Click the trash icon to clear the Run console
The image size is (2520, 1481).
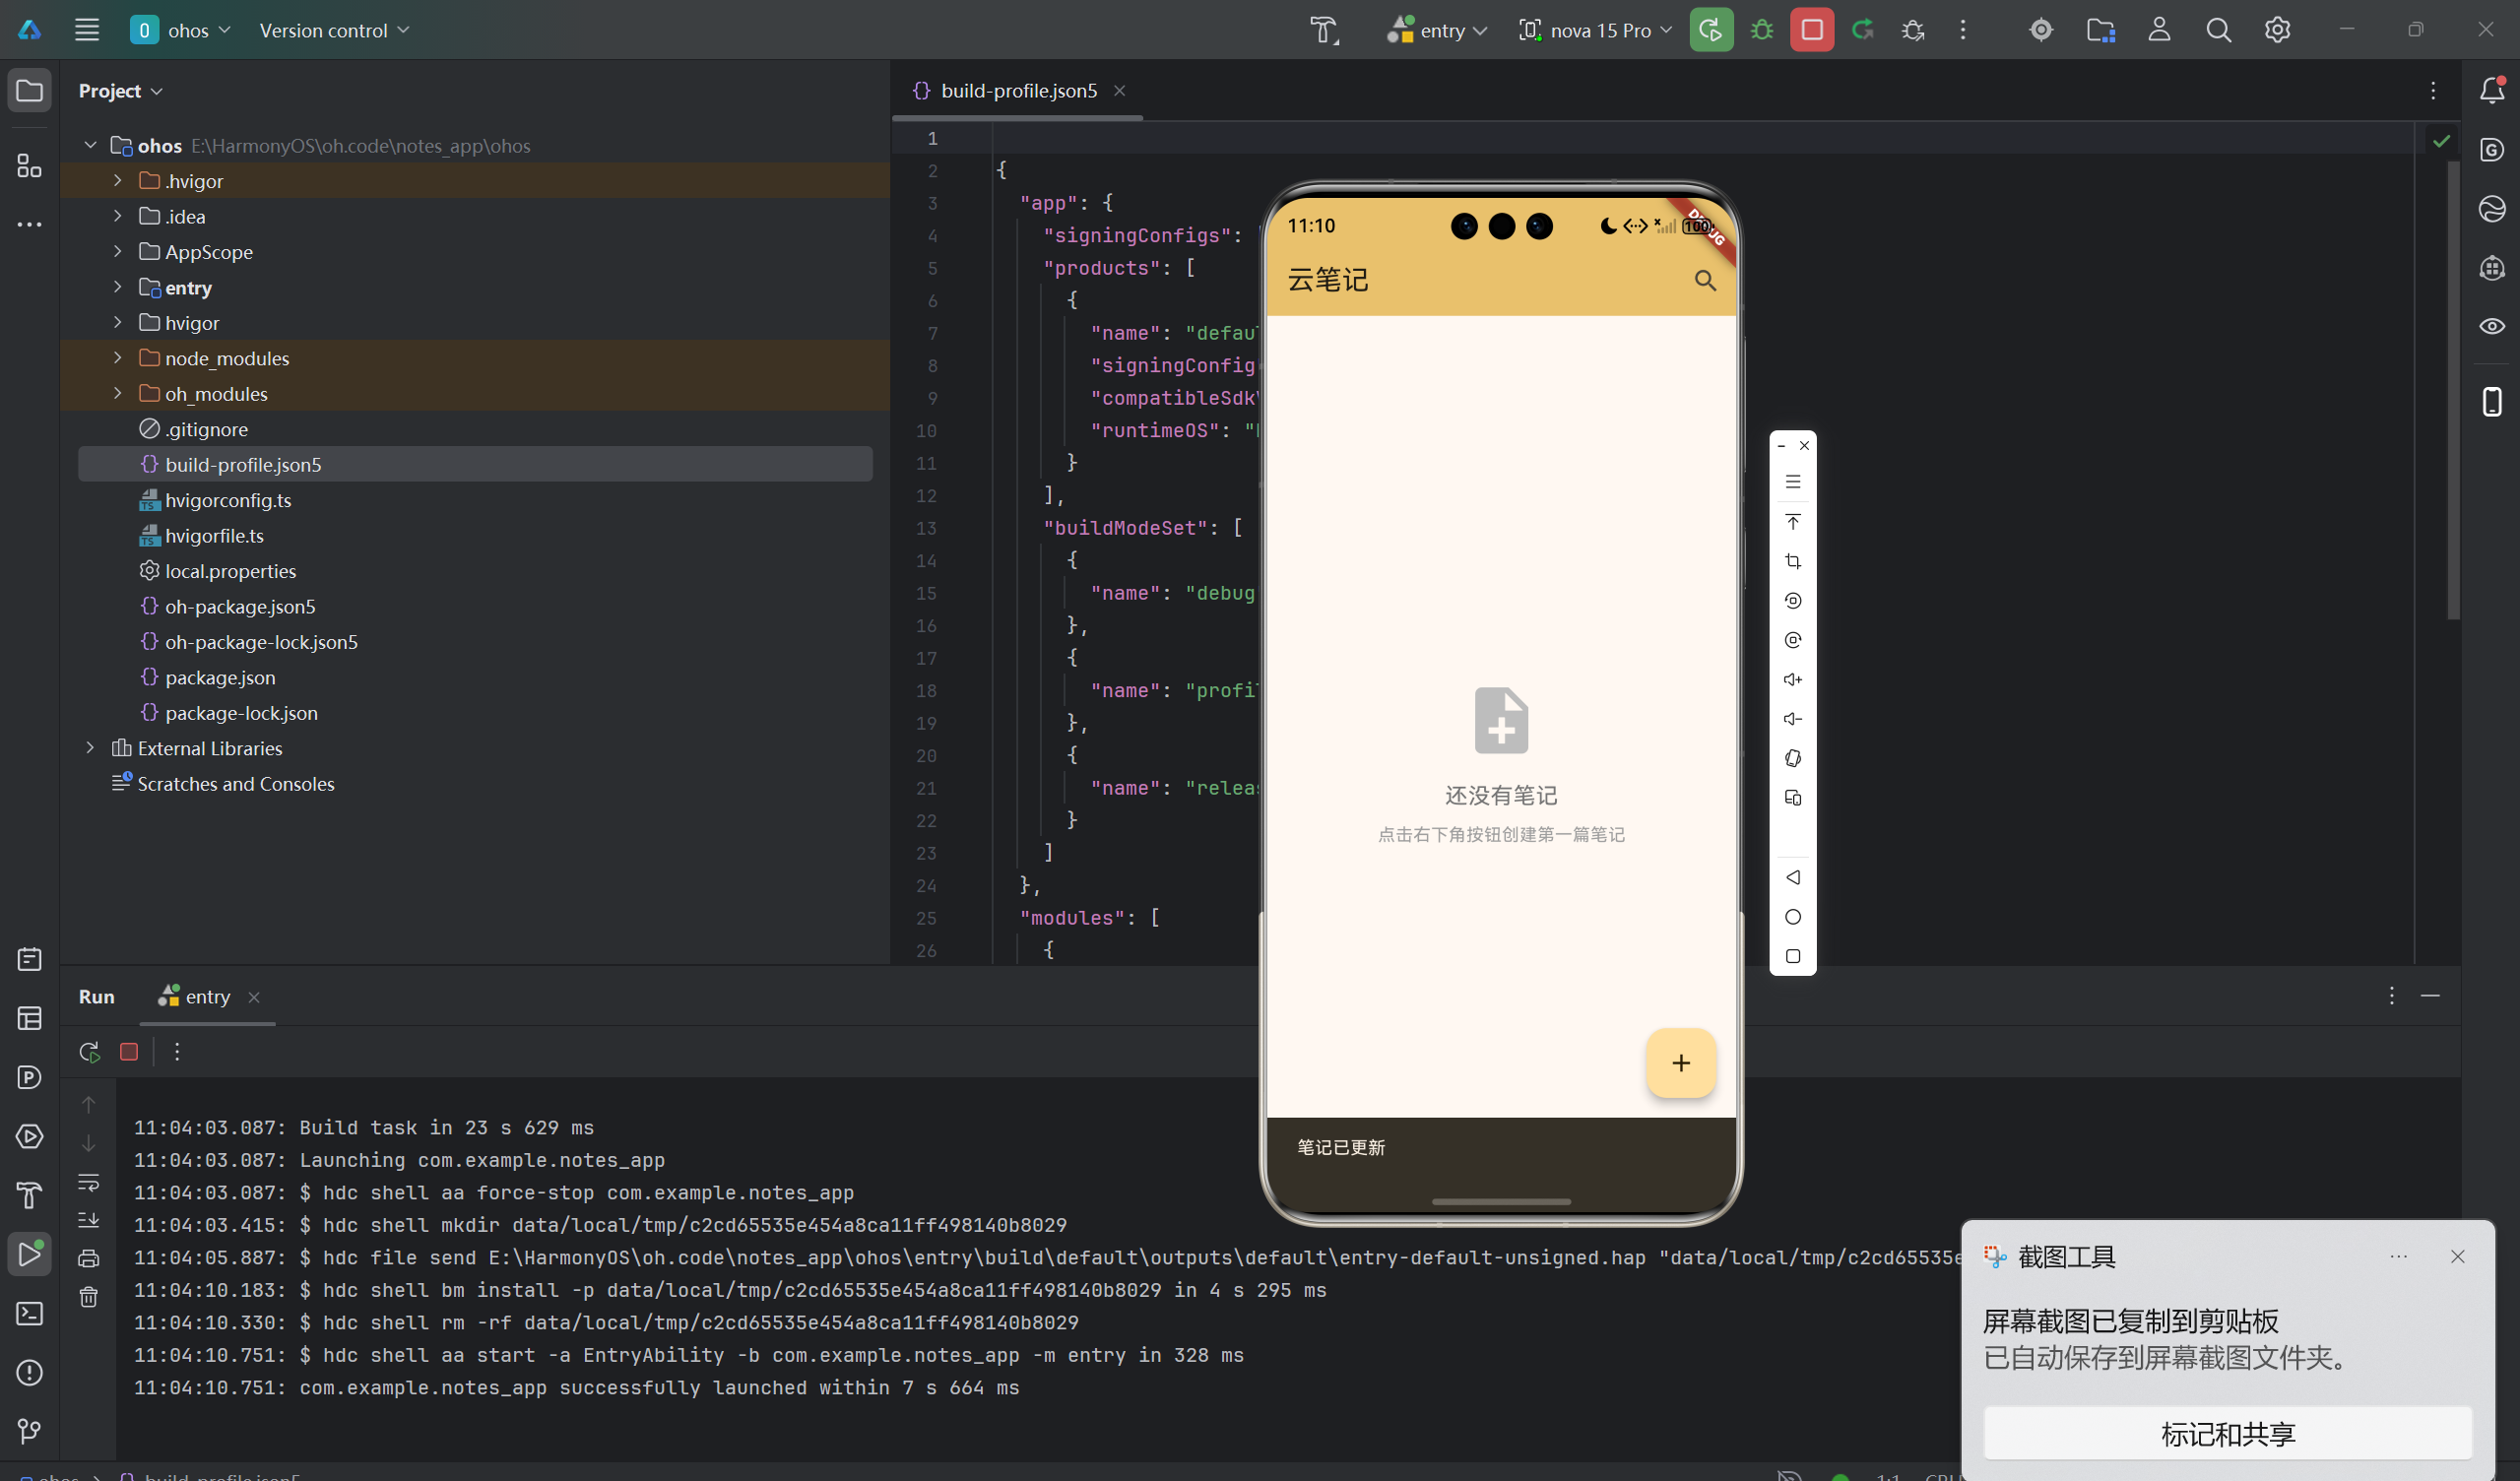tap(89, 1297)
